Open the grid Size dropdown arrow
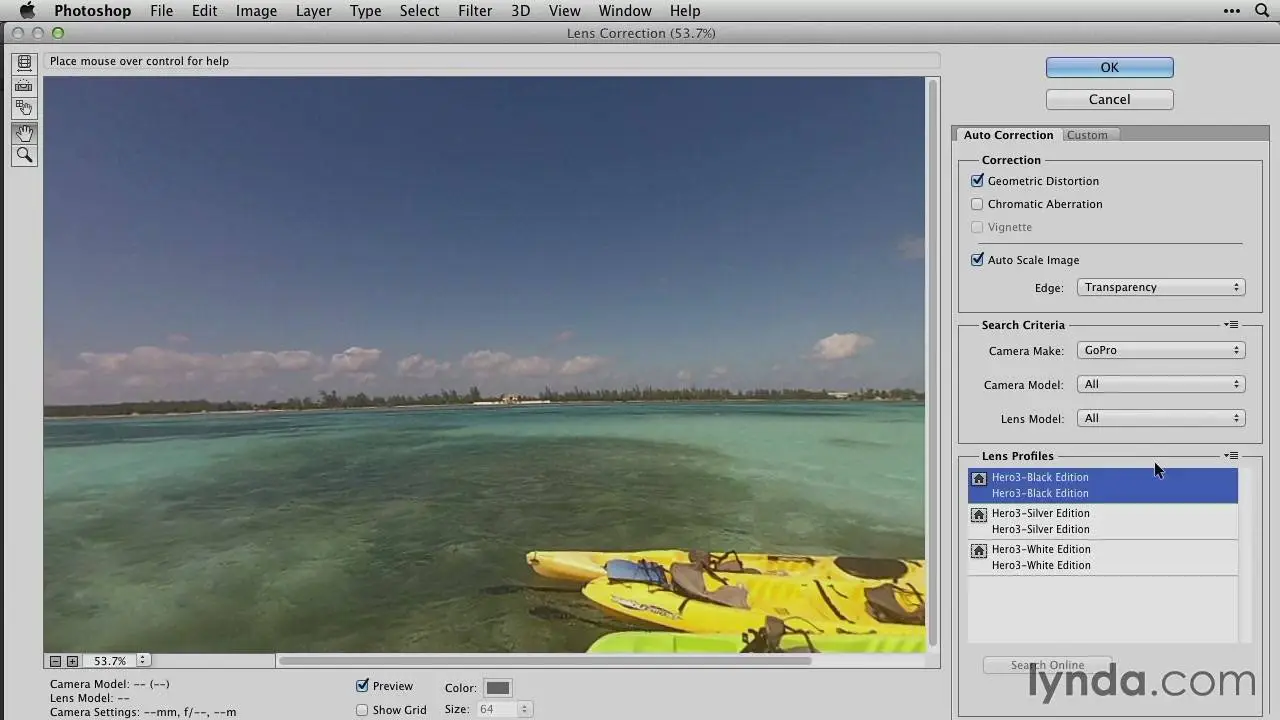The width and height of the screenshot is (1280, 720). click(x=525, y=709)
